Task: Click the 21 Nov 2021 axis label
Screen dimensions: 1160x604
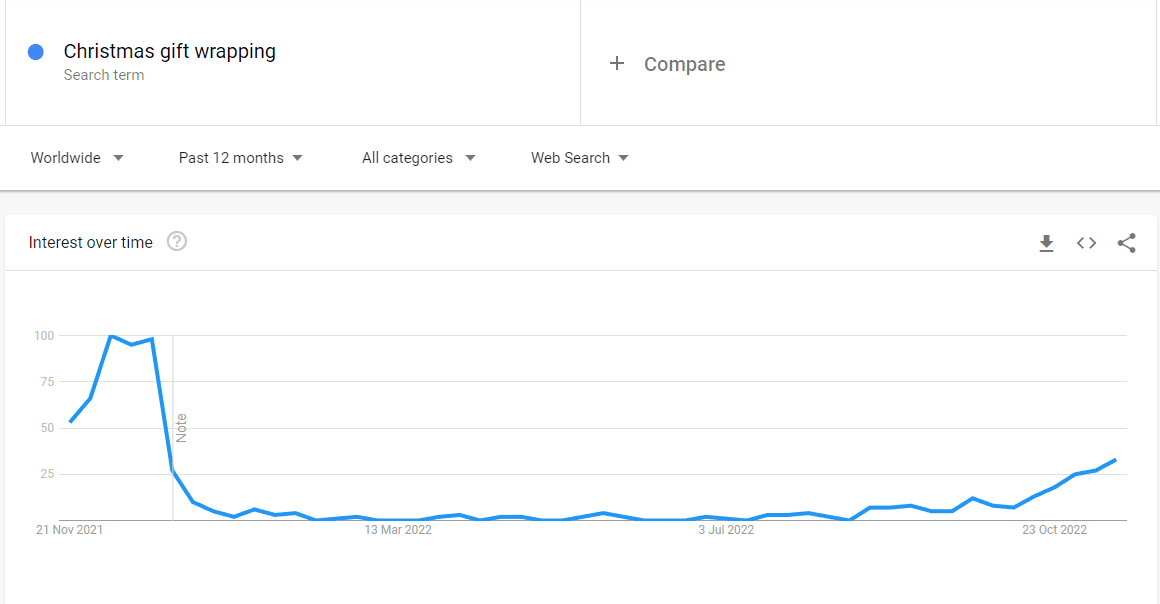Action: [70, 530]
